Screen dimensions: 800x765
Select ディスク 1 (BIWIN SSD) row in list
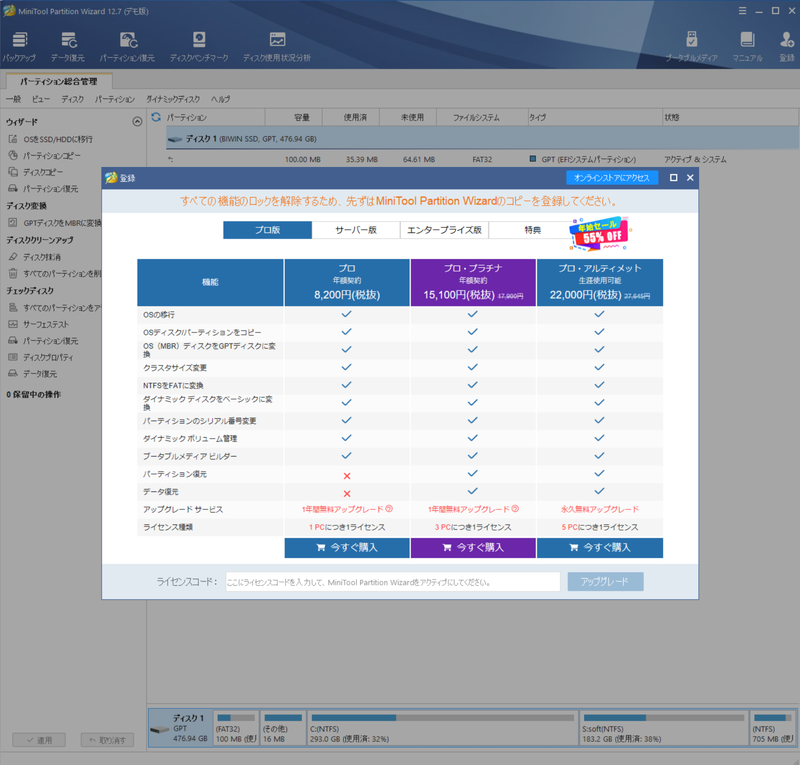[482, 139]
